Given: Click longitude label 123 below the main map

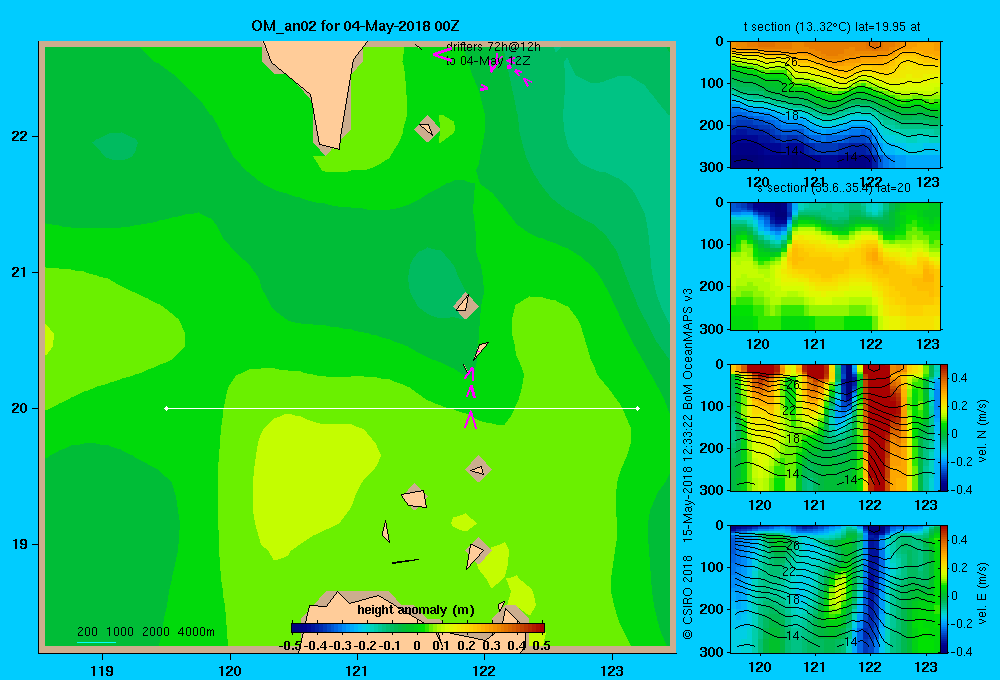Looking at the screenshot, I should tap(612, 670).
